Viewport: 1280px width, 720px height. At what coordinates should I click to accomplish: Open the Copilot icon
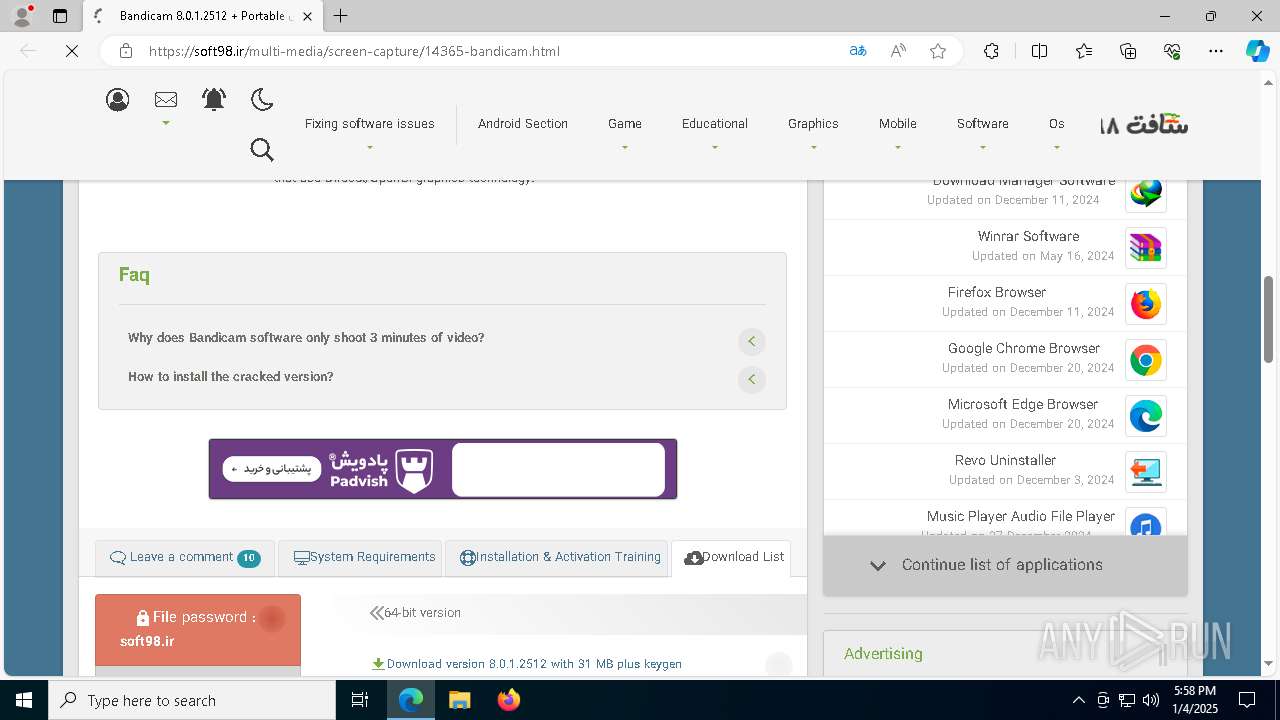(1257, 51)
